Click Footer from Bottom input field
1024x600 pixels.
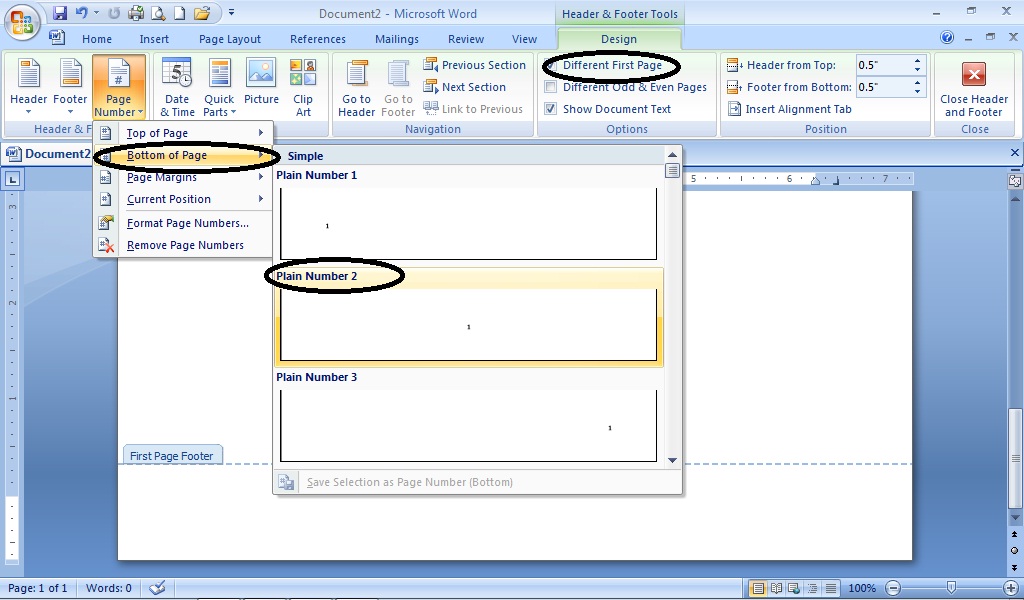[883, 87]
